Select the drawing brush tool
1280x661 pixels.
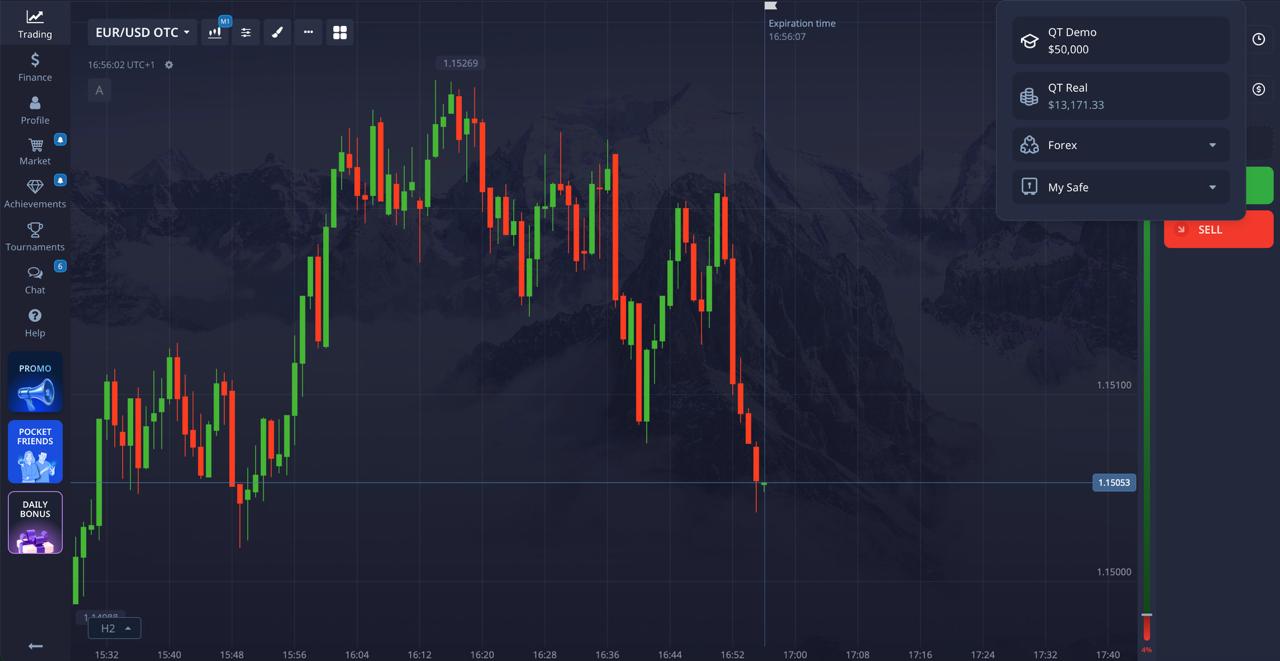(x=277, y=32)
